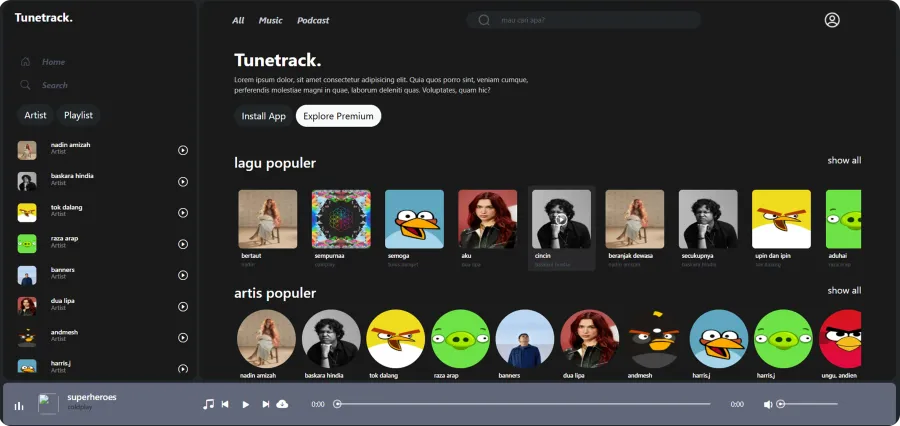Click the Home house icon in sidebar

click(25, 61)
